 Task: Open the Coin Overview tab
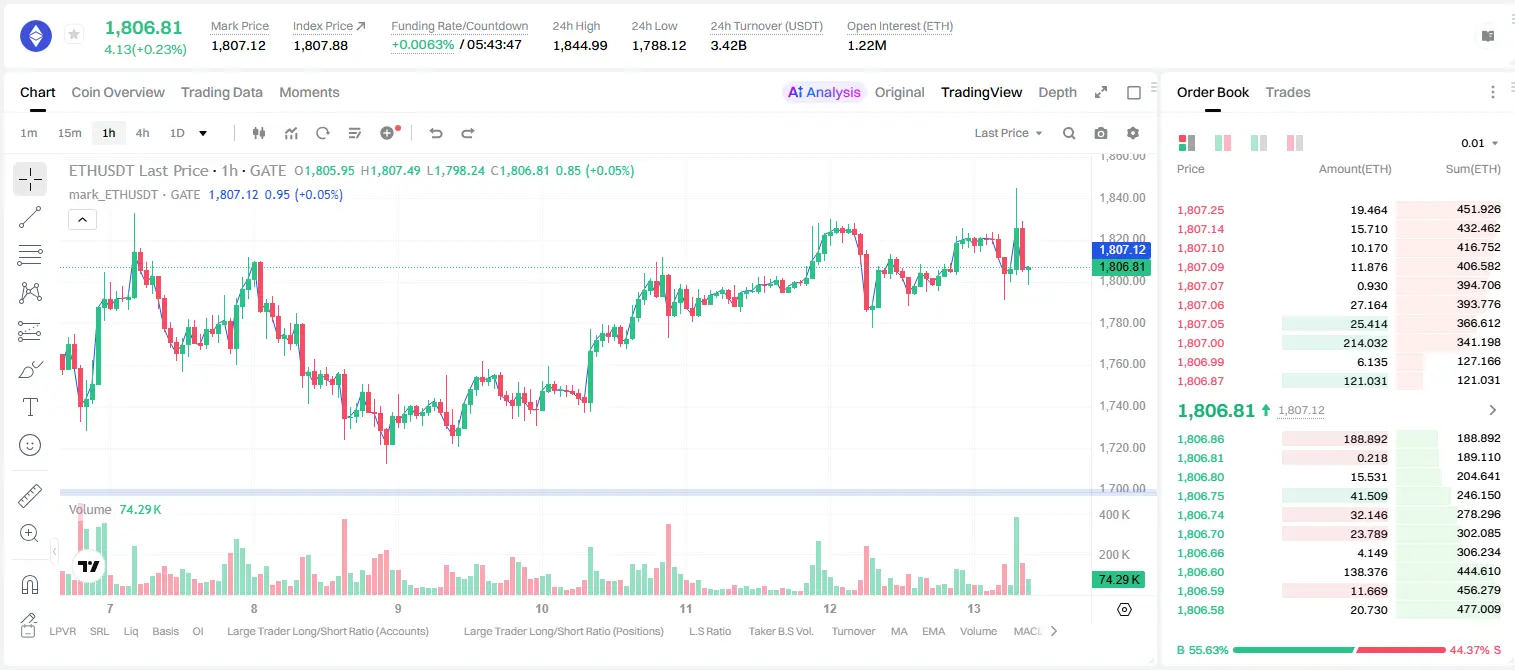tap(118, 92)
